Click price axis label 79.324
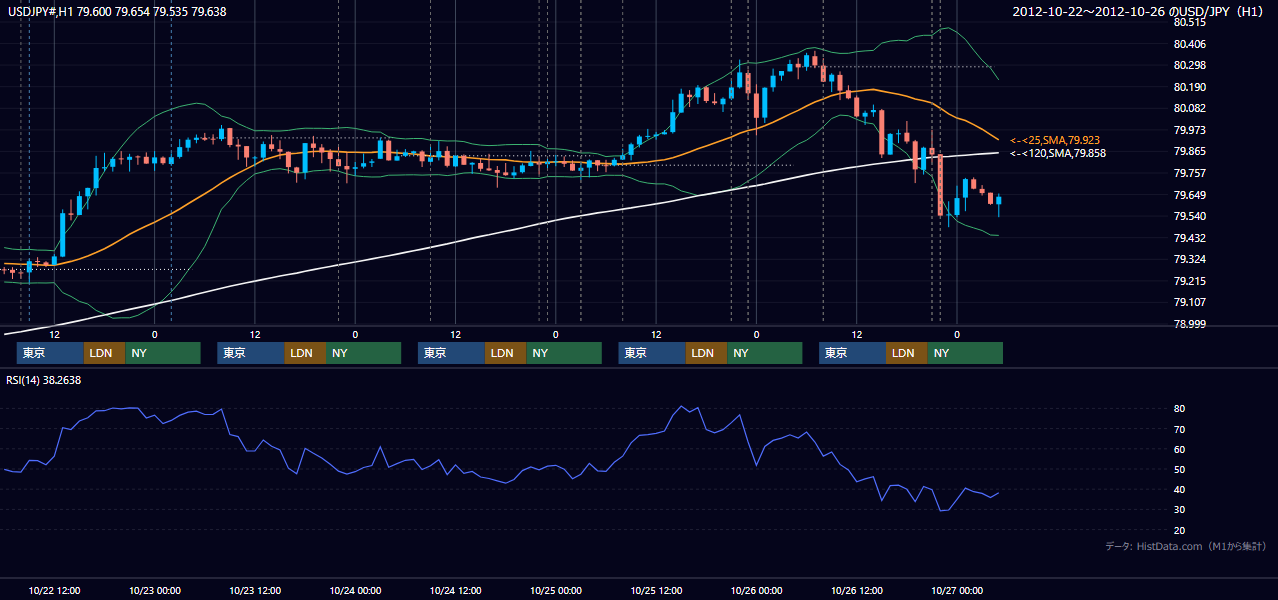Screen dimensions: 1278x600 (1191, 260)
